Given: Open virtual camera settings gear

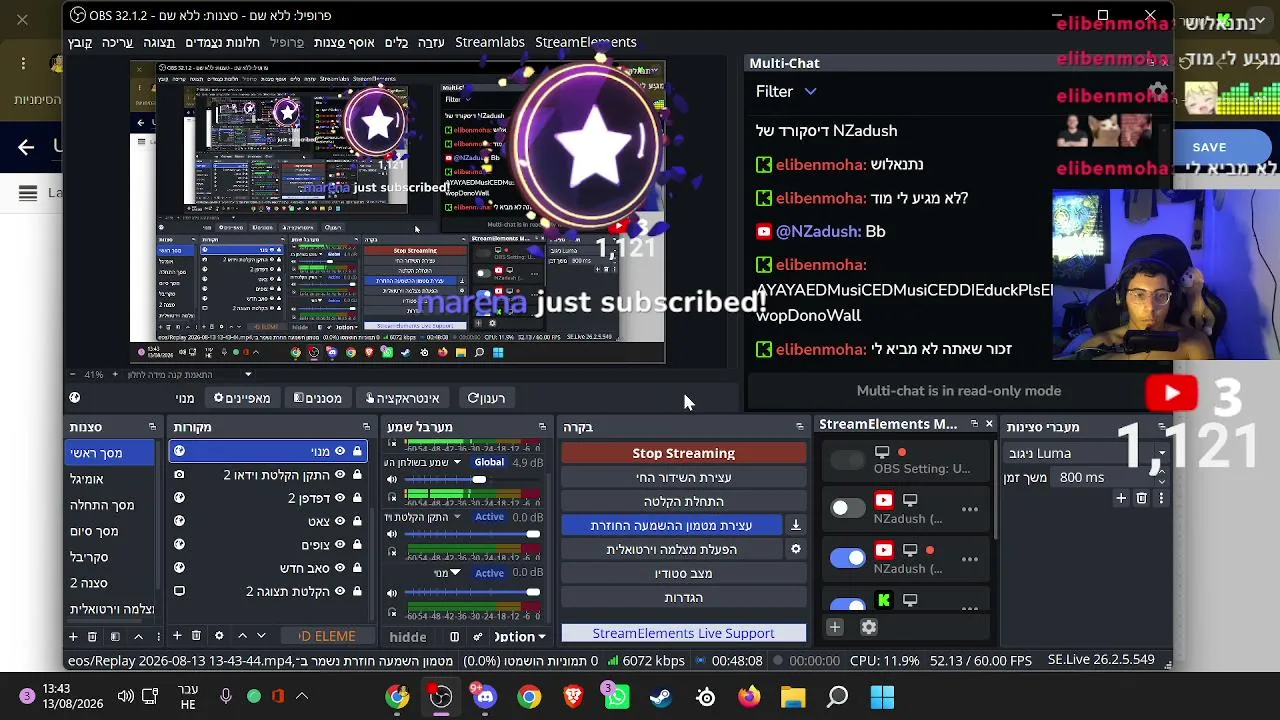Looking at the screenshot, I should (796, 549).
